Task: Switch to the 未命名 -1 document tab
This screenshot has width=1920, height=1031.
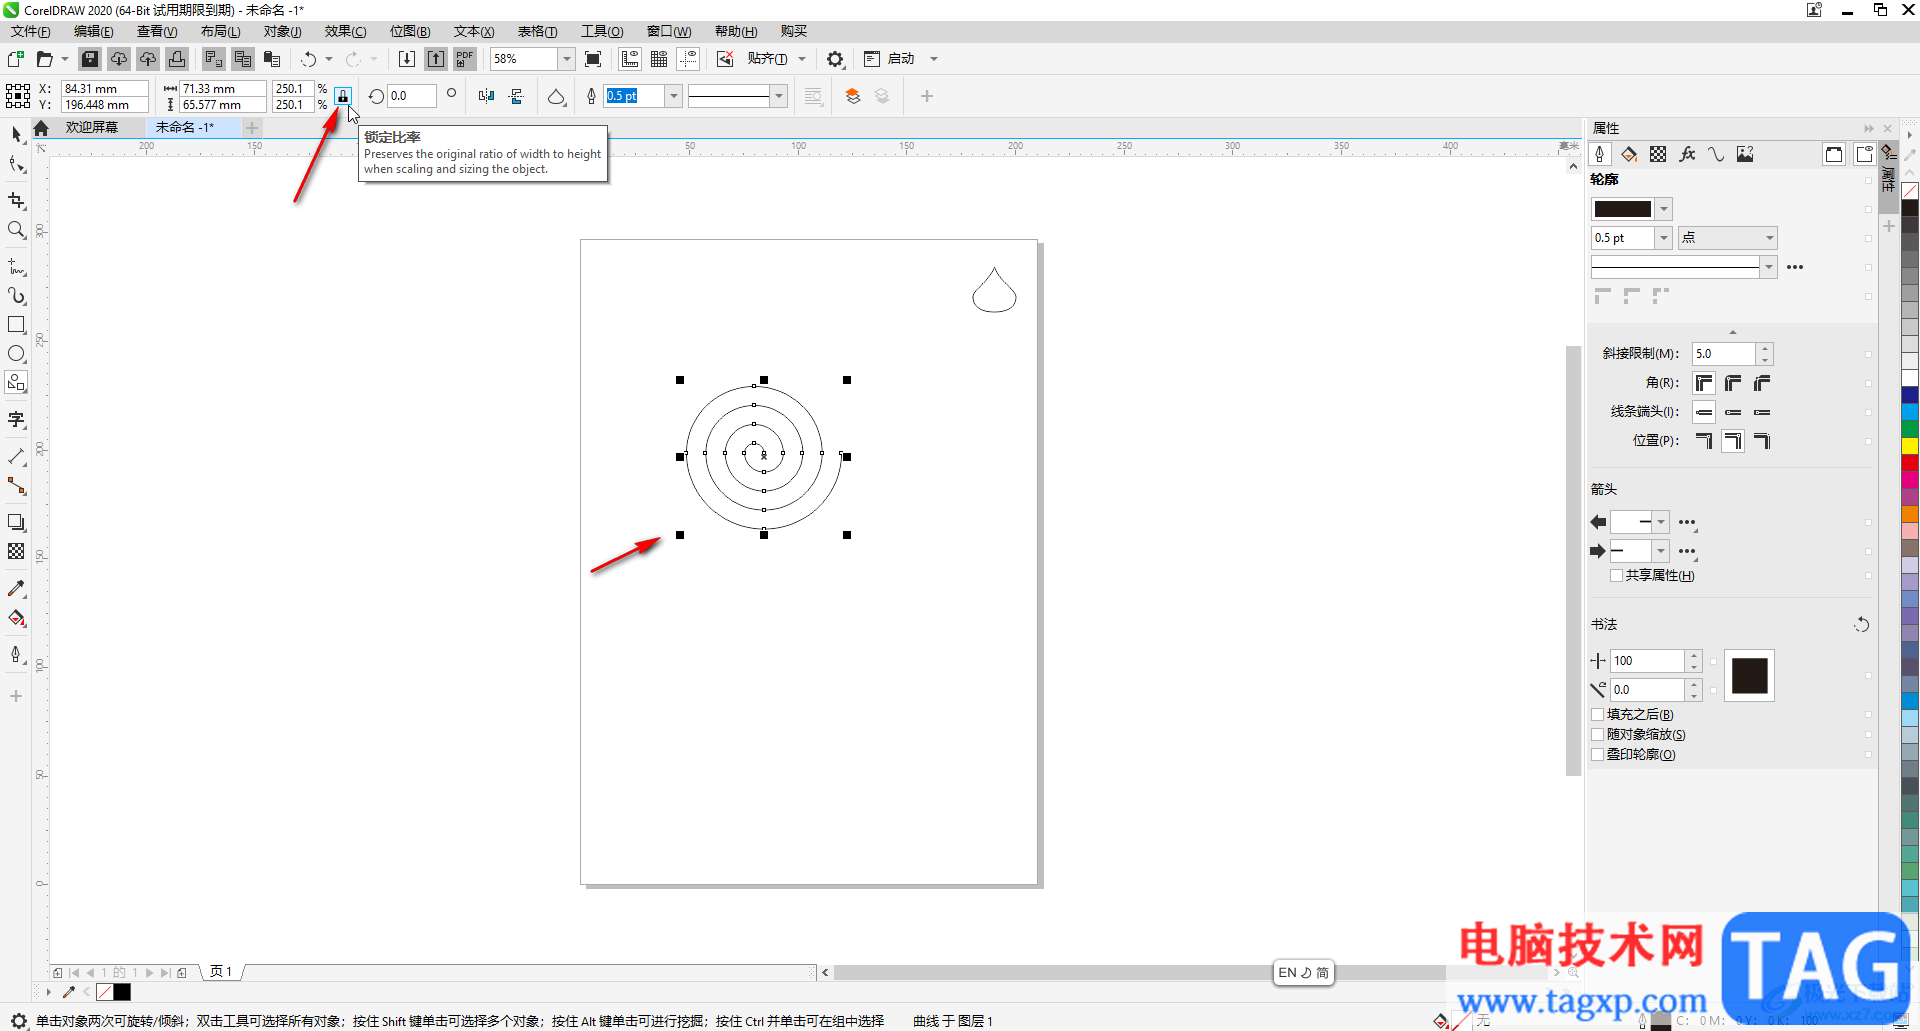Action: coord(185,128)
